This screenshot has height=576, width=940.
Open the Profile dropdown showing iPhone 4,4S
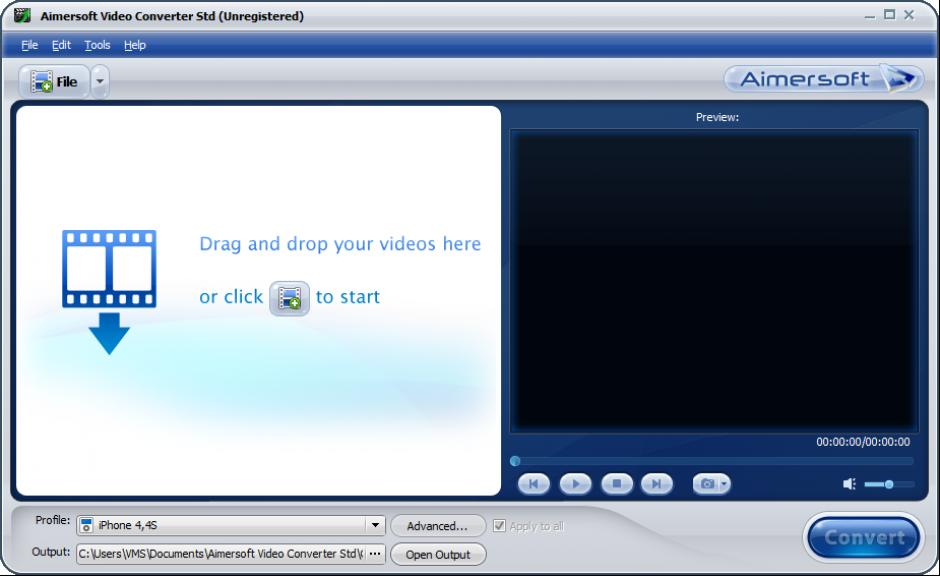(231, 525)
